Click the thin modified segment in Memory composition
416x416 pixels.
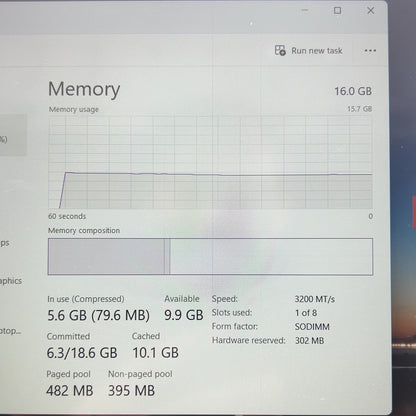167,256
